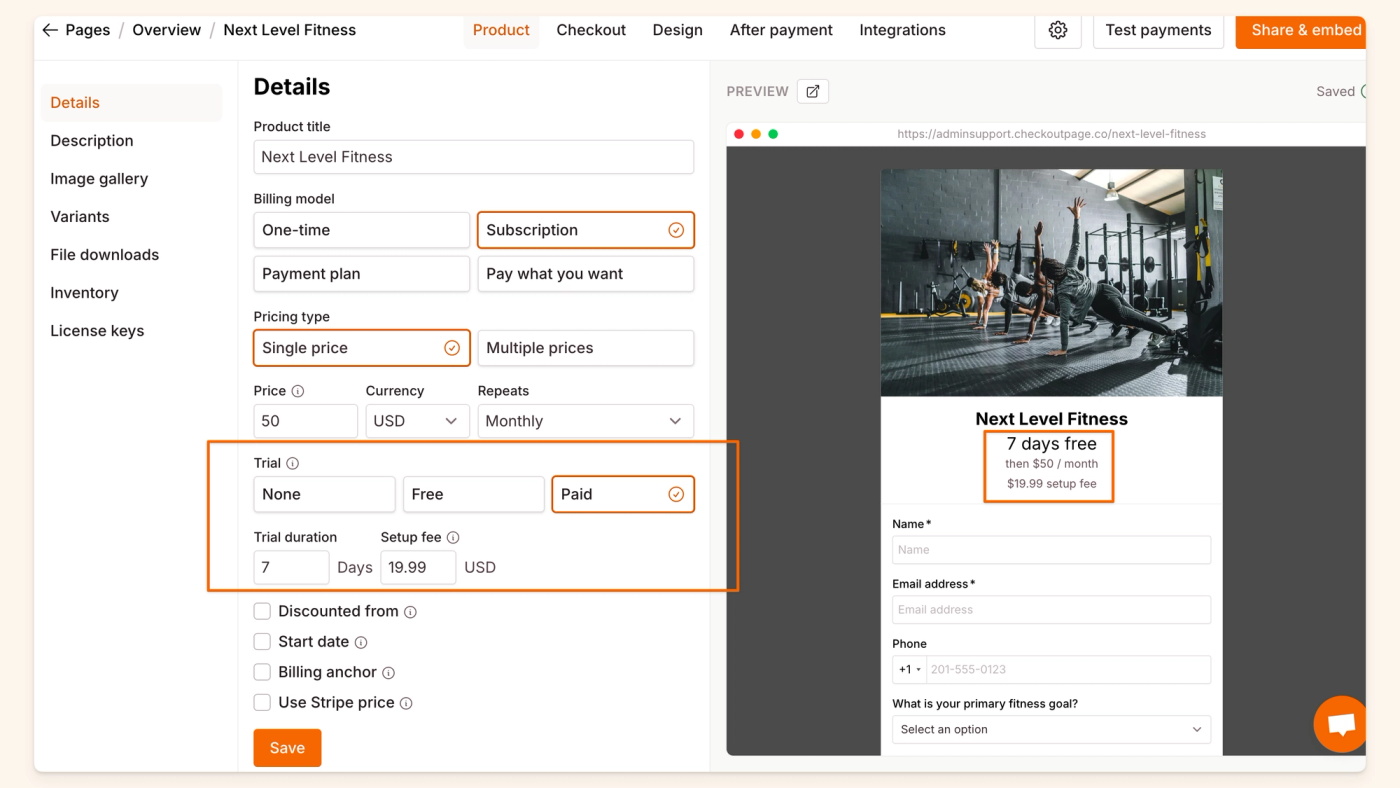Click the Save button
1400x788 pixels.
[x=287, y=748]
